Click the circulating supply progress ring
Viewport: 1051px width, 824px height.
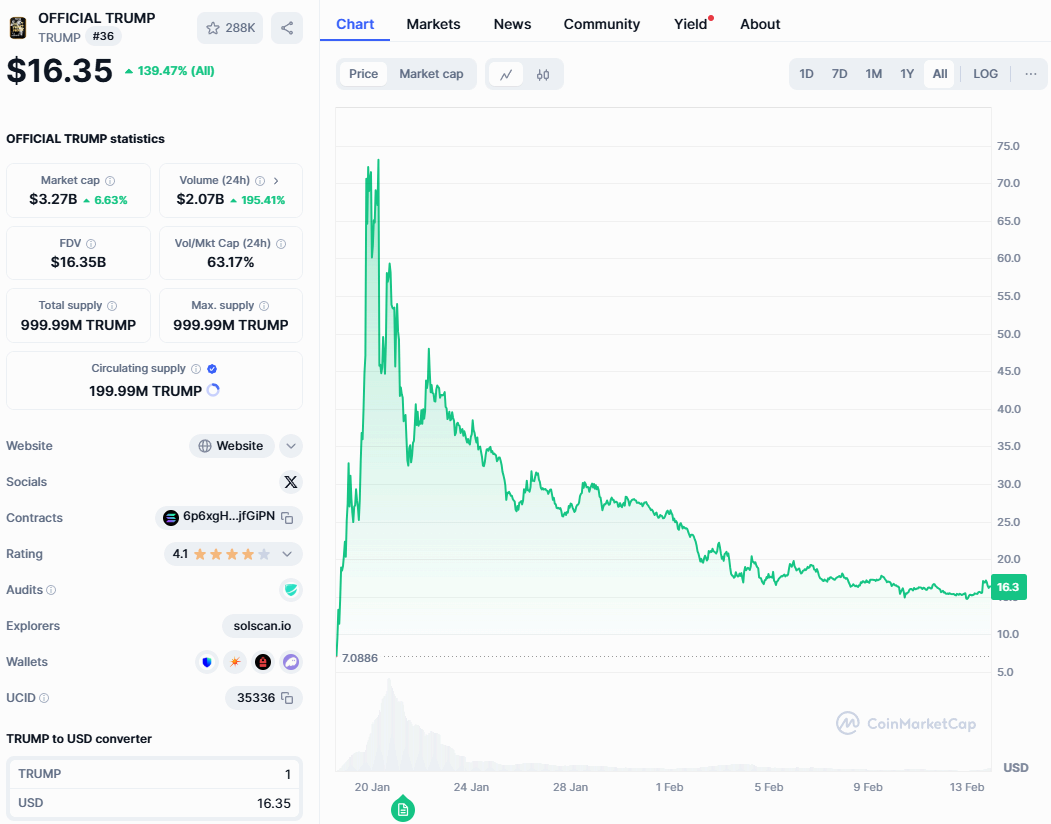(213, 390)
